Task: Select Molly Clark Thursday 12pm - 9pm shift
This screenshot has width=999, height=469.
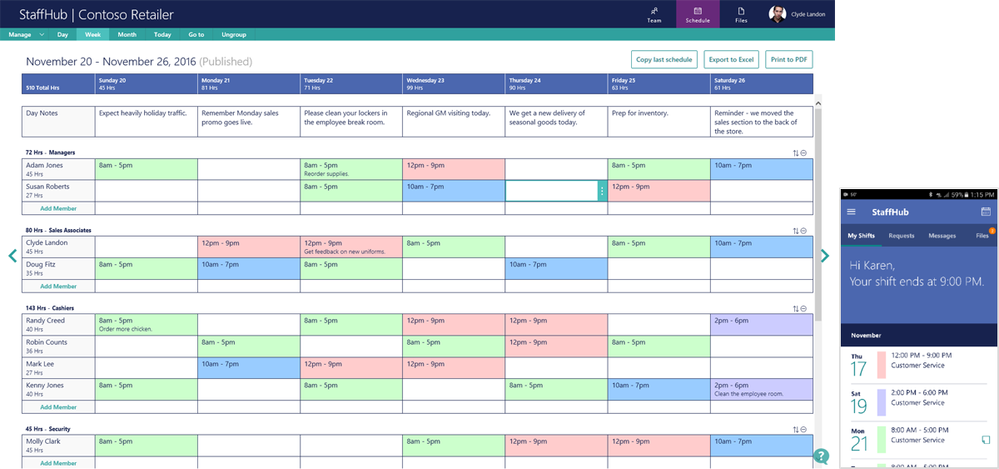Action: (x=556, y=445)
